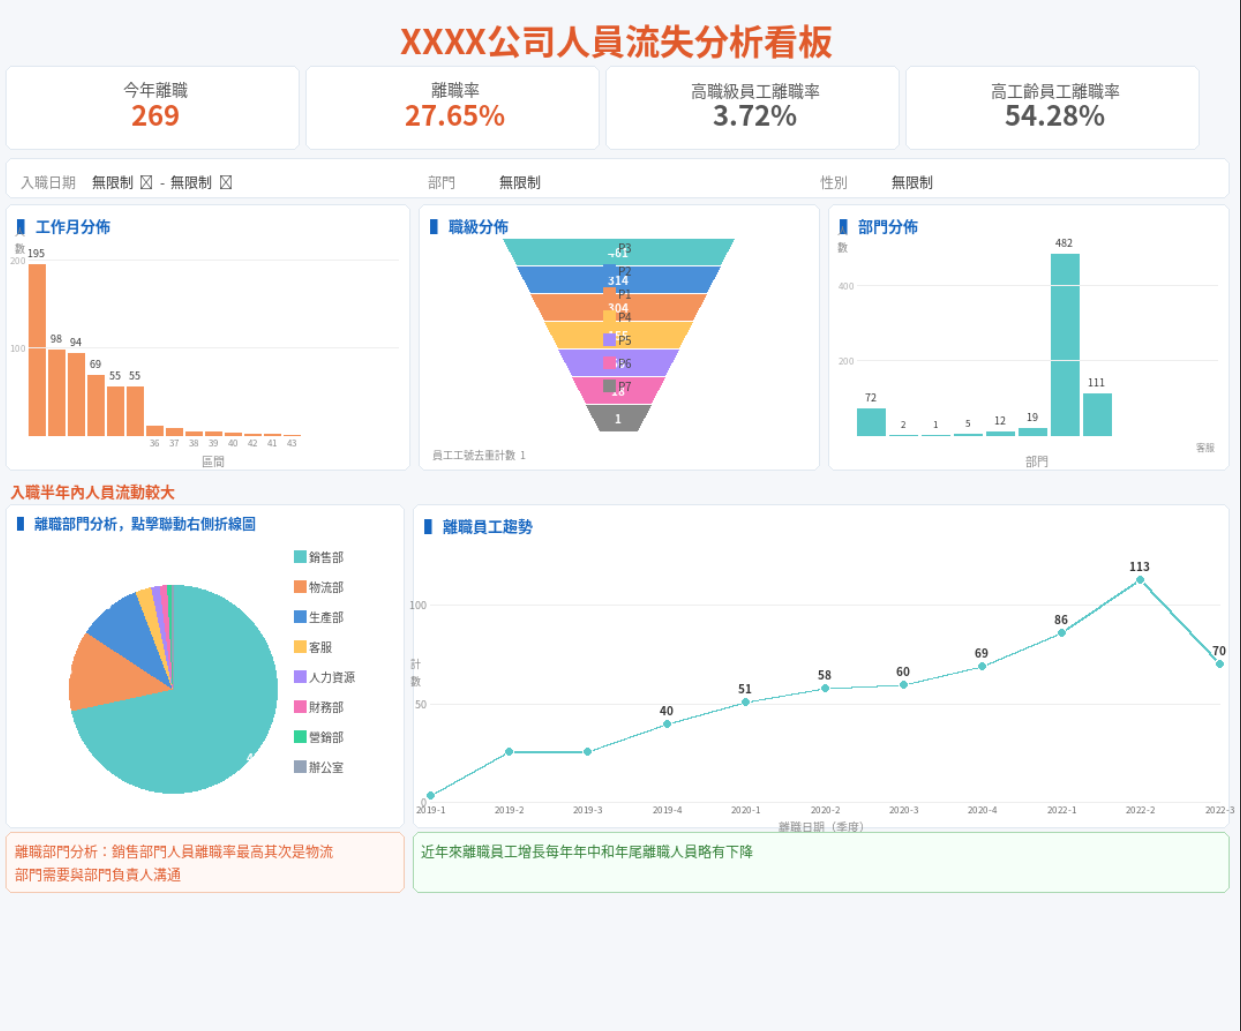
Task: Click the 物流部 legend color marker
Action: tap(300, 587)
